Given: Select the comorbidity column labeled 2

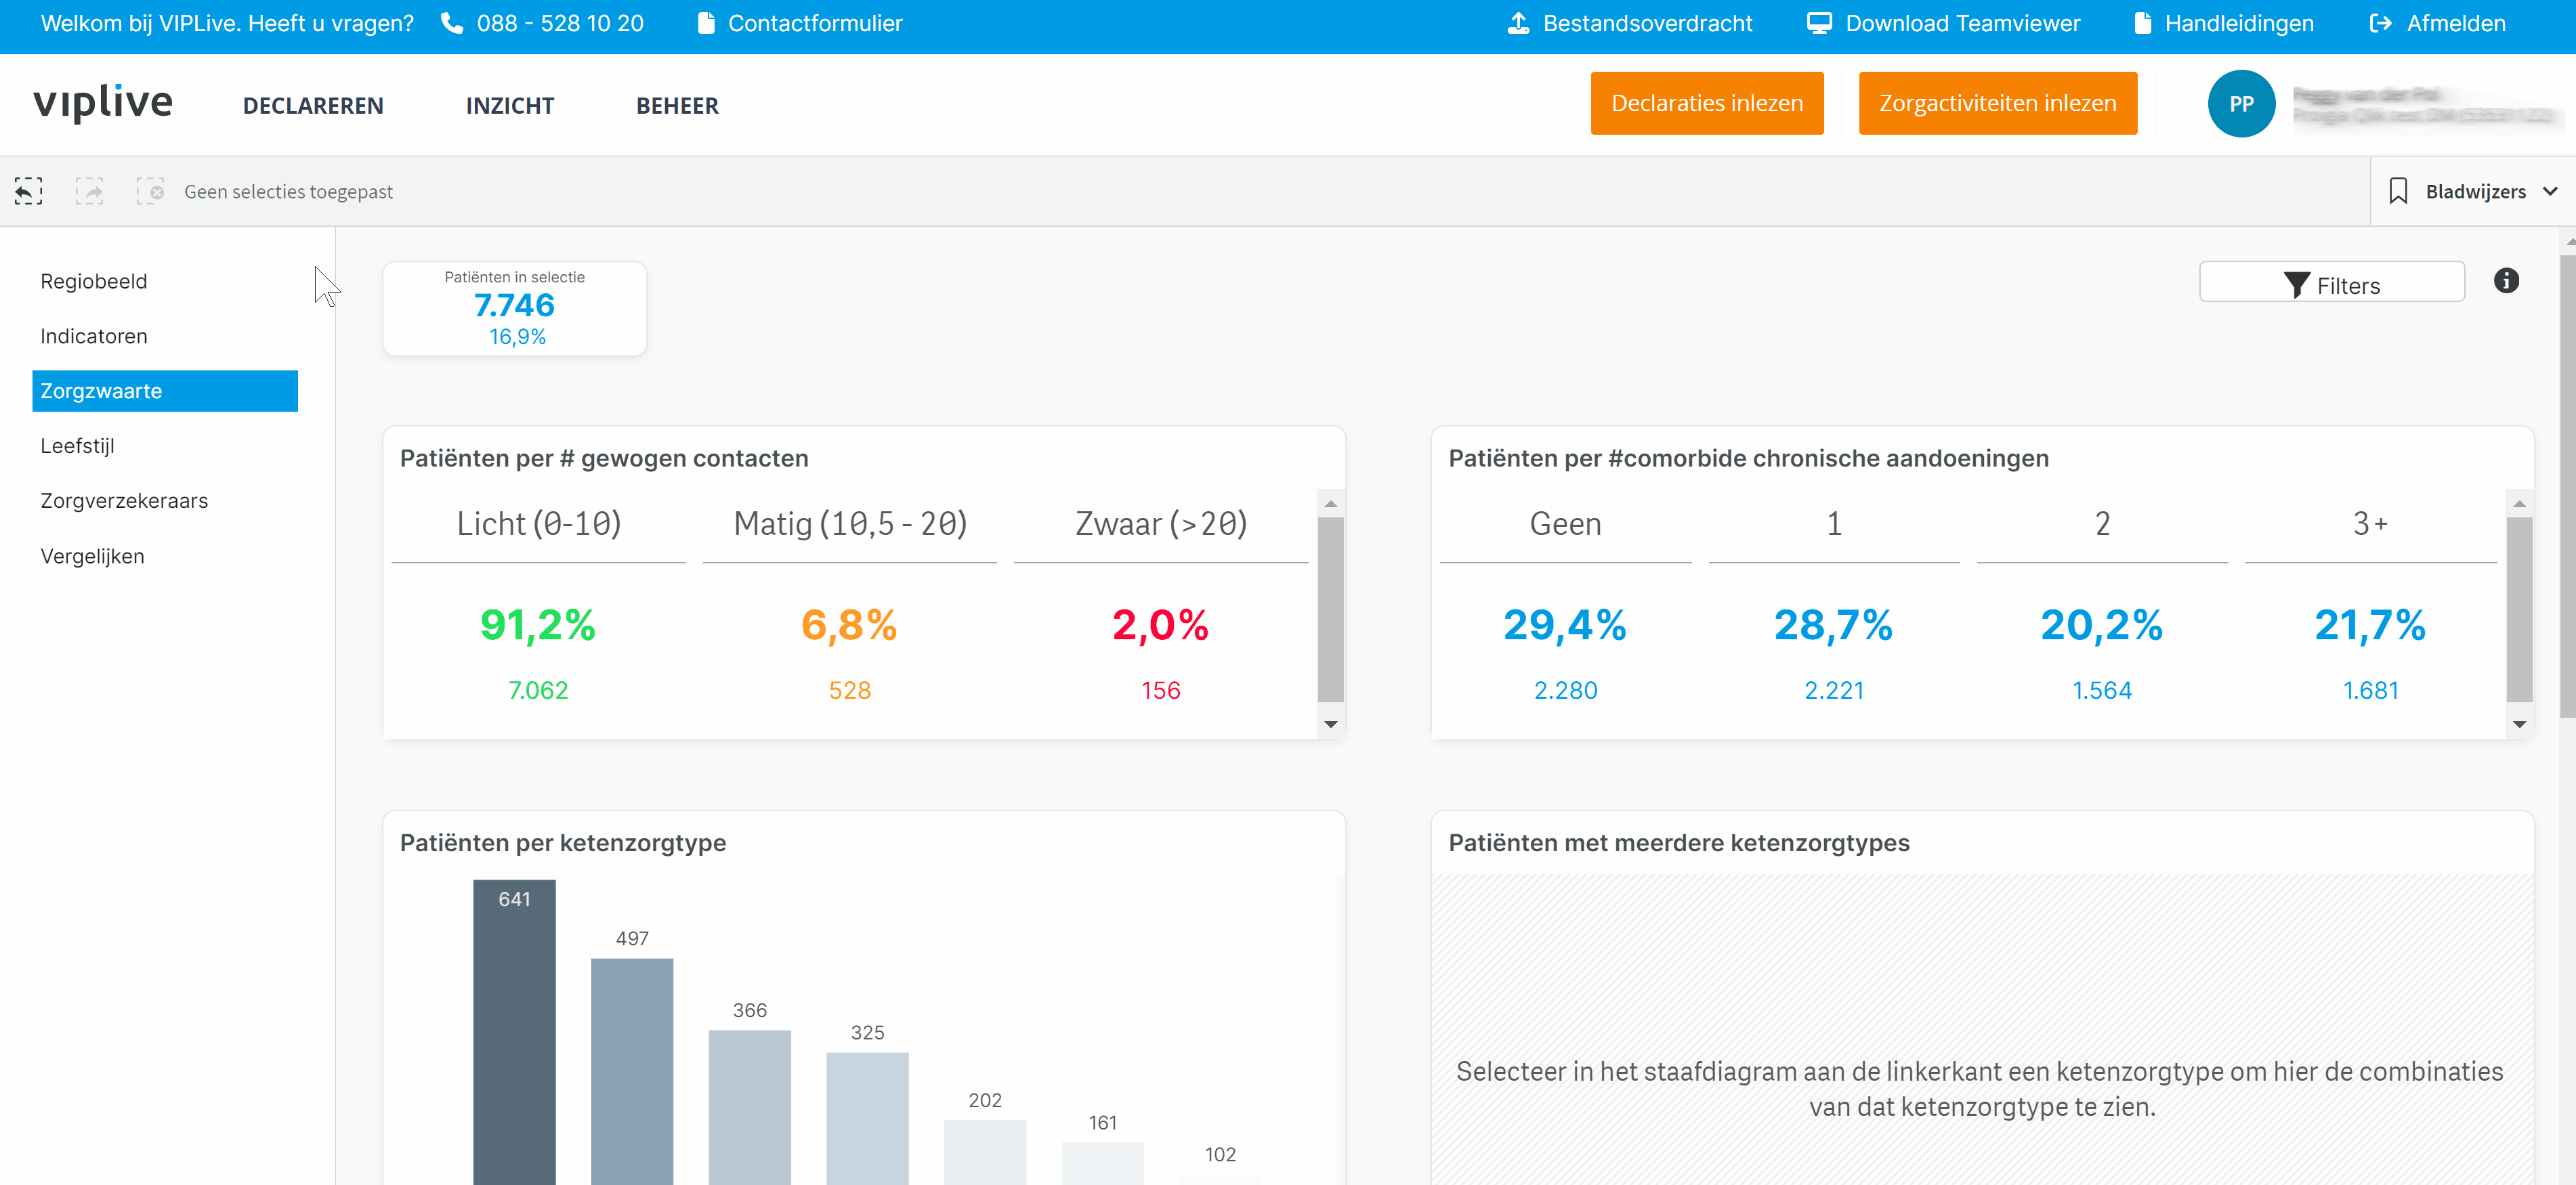Looking at the screenshot, I should (x=2102, y=524).
